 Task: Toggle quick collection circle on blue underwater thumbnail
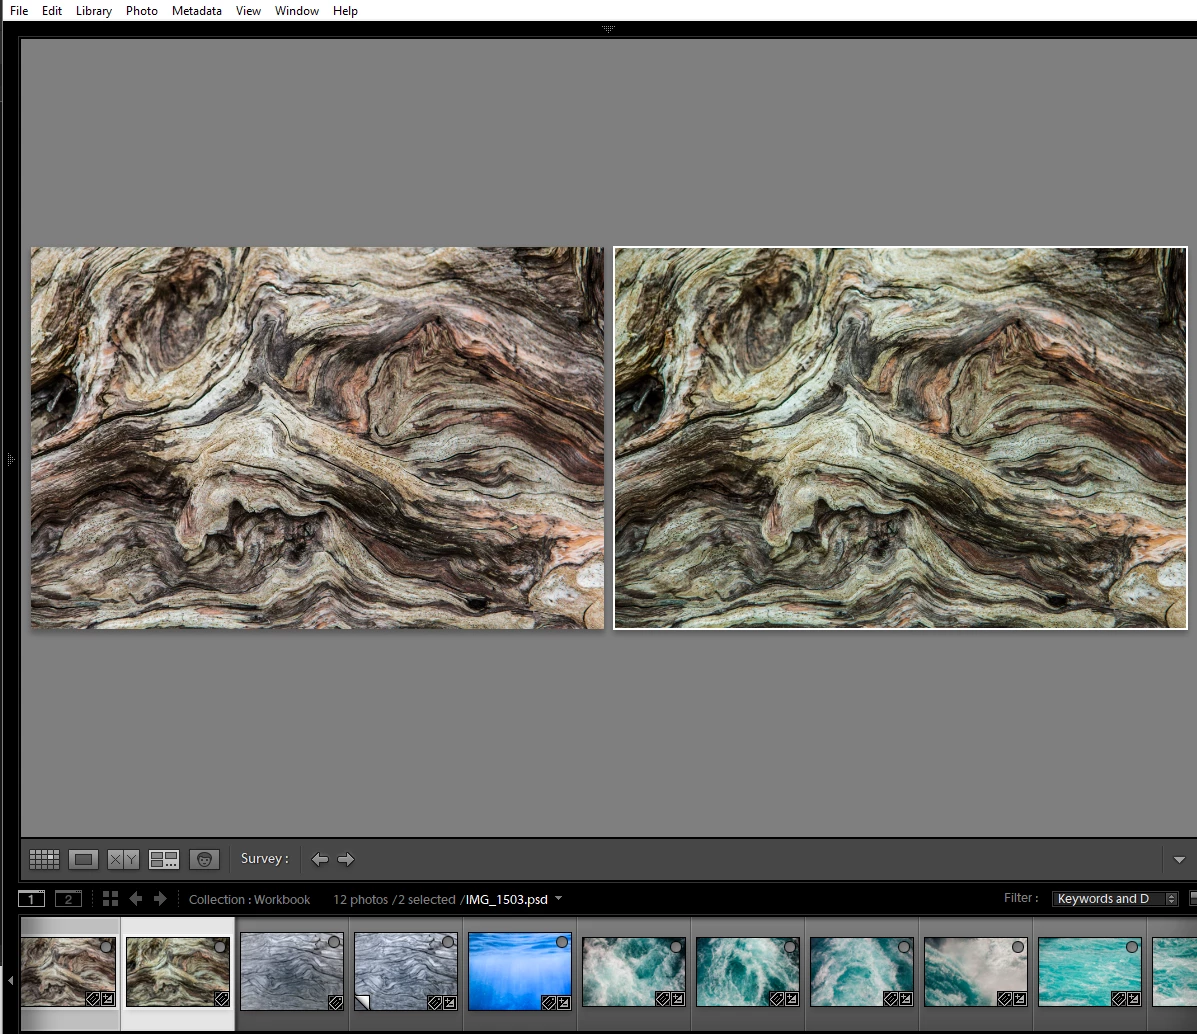[562, 943]
